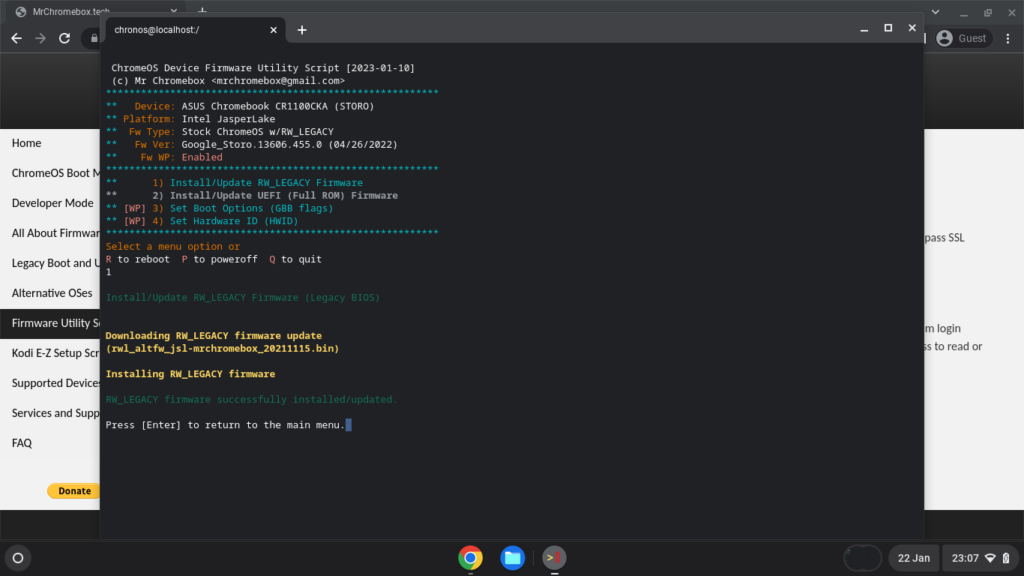1024x576 pixels.
Task: Open the Files app from the shelf
Action: (x=512, y=558)
